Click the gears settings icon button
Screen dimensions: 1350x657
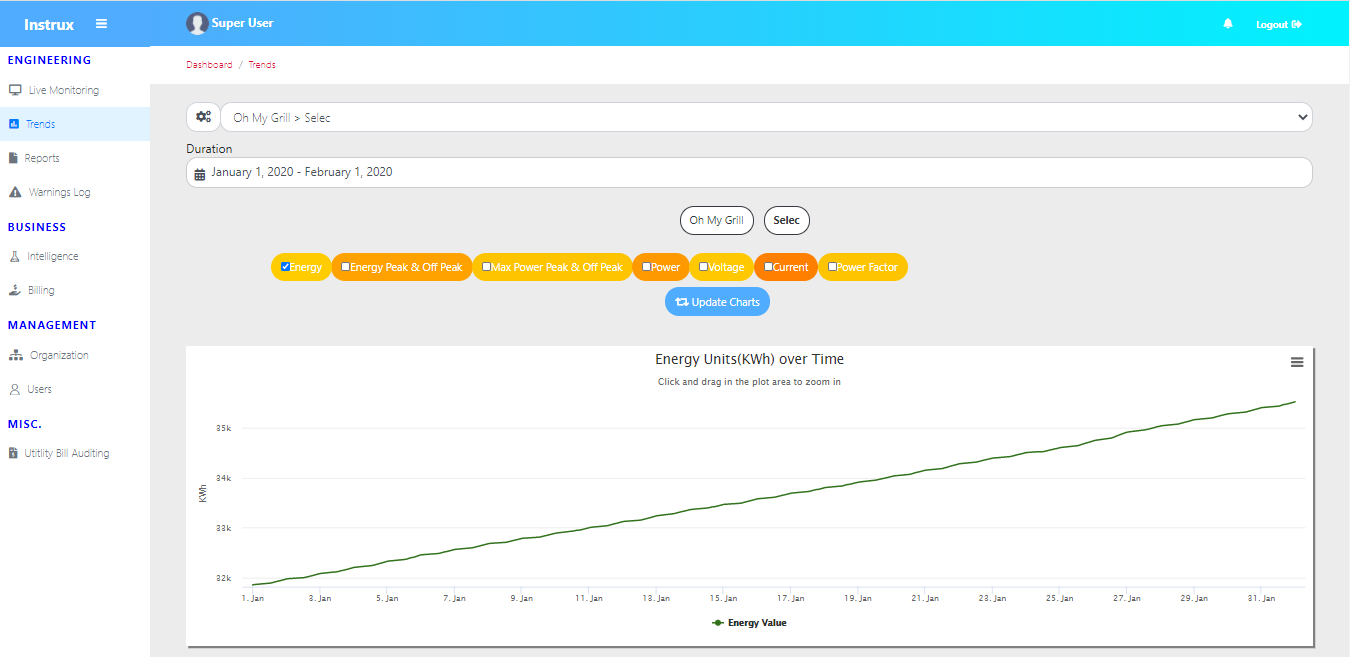pos(203,117)
